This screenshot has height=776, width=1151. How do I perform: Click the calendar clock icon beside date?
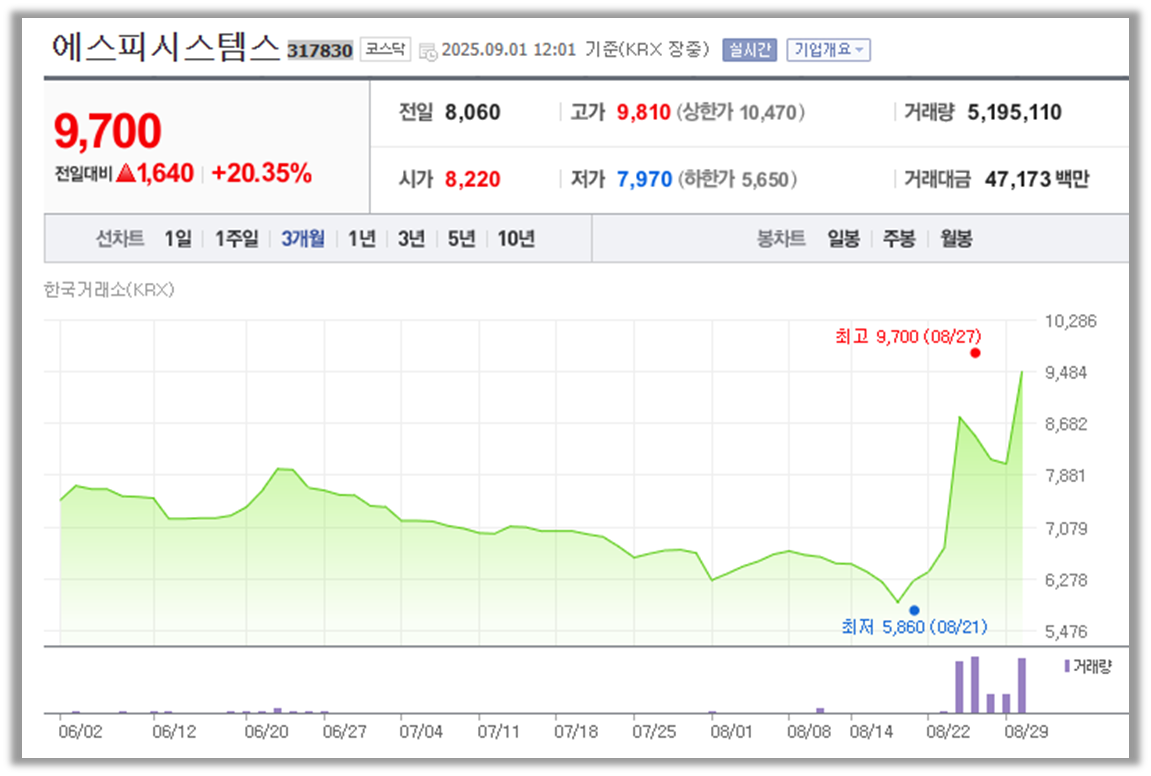(x=428, y=51)
